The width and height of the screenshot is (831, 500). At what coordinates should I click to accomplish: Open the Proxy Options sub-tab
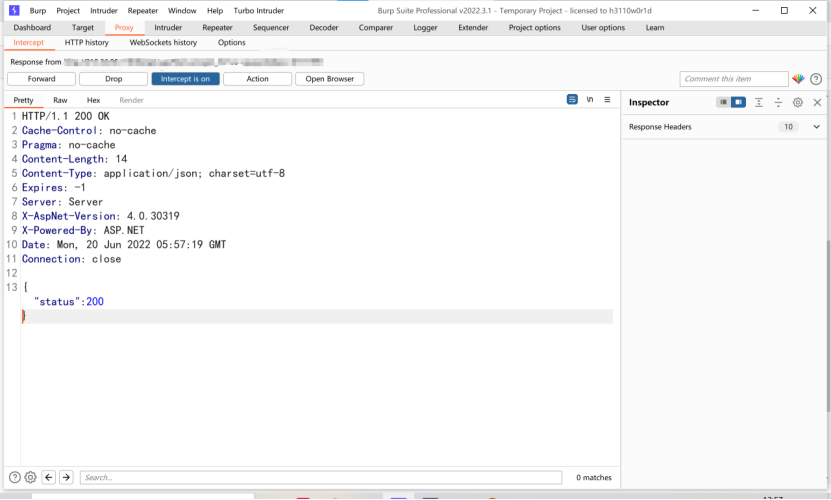coord(232,42)
